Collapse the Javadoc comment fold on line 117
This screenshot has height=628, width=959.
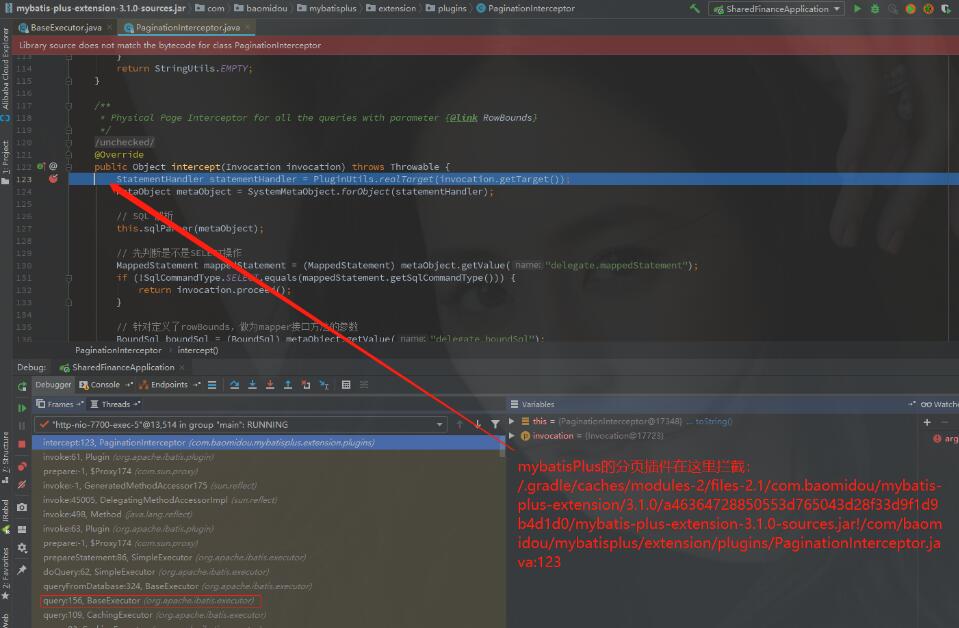click(x=68, y=105)
